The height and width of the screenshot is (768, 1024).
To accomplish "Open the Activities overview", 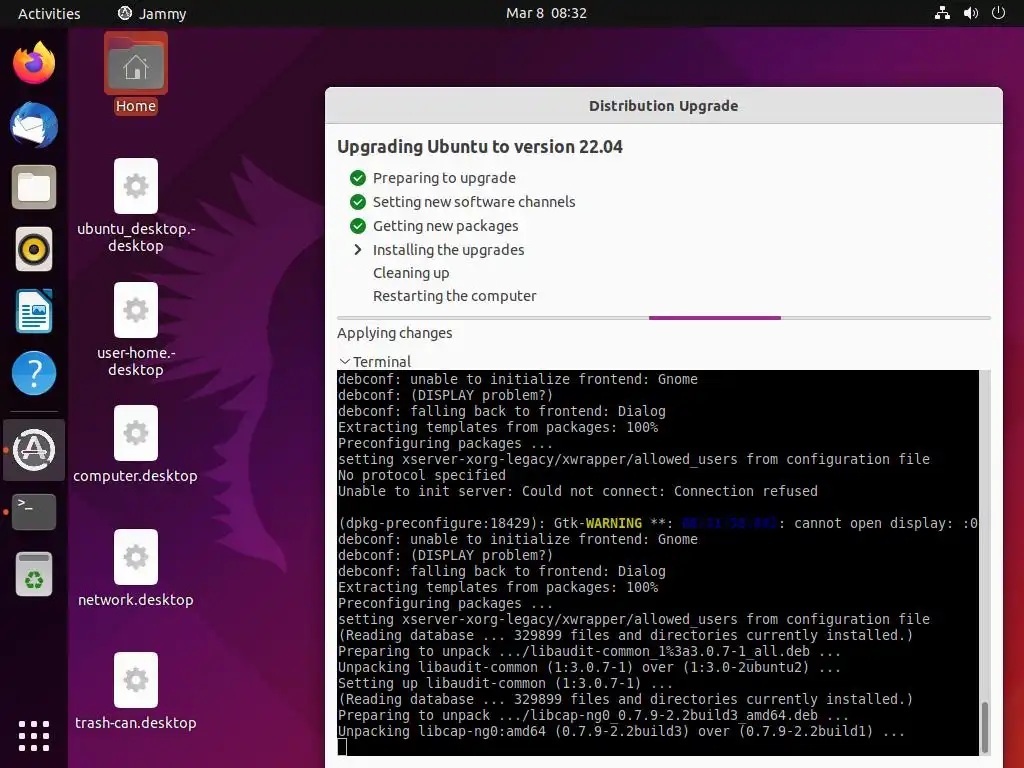I will click(49, 13).
